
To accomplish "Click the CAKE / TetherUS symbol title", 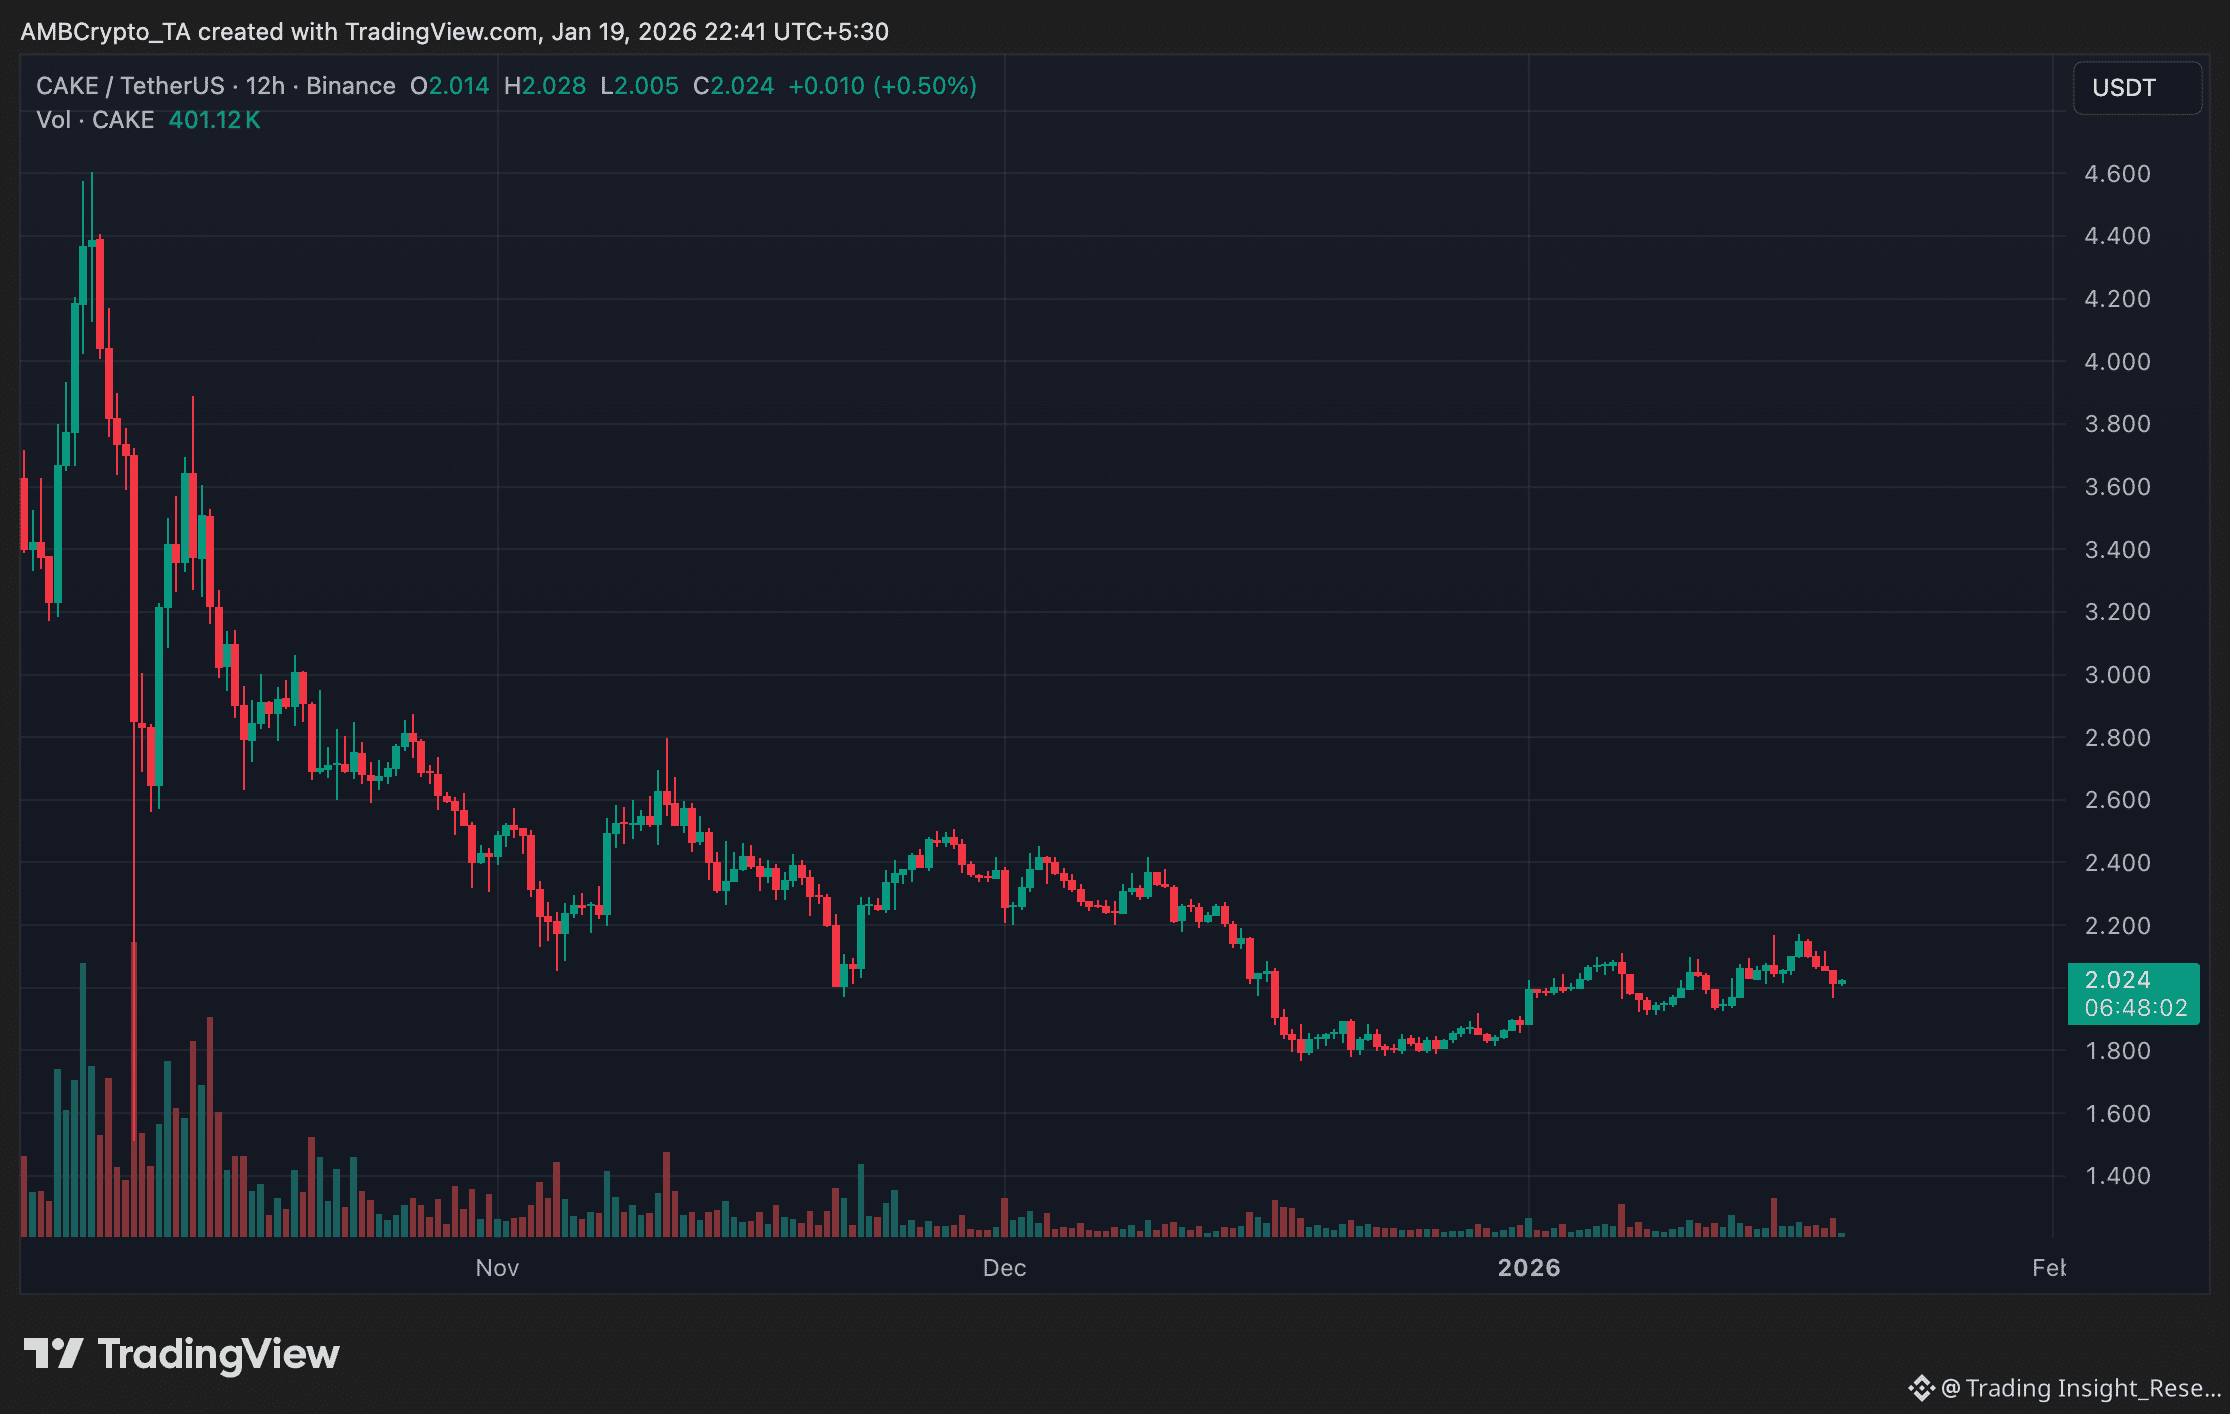I will click(x=130, y=86).
